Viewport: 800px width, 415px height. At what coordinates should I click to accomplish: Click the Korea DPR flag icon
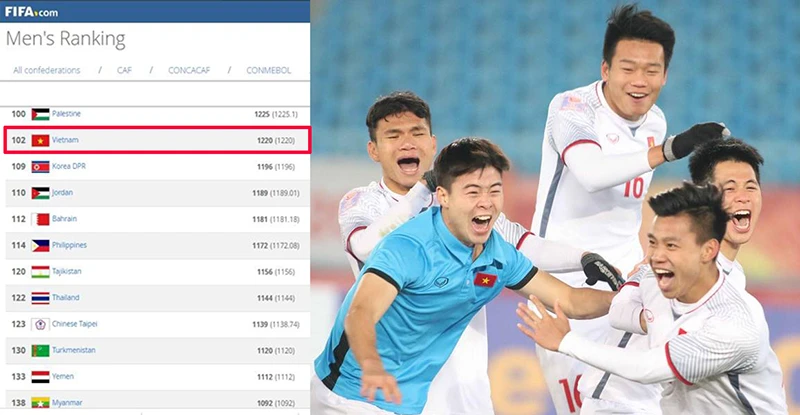(x=40, y=166)
